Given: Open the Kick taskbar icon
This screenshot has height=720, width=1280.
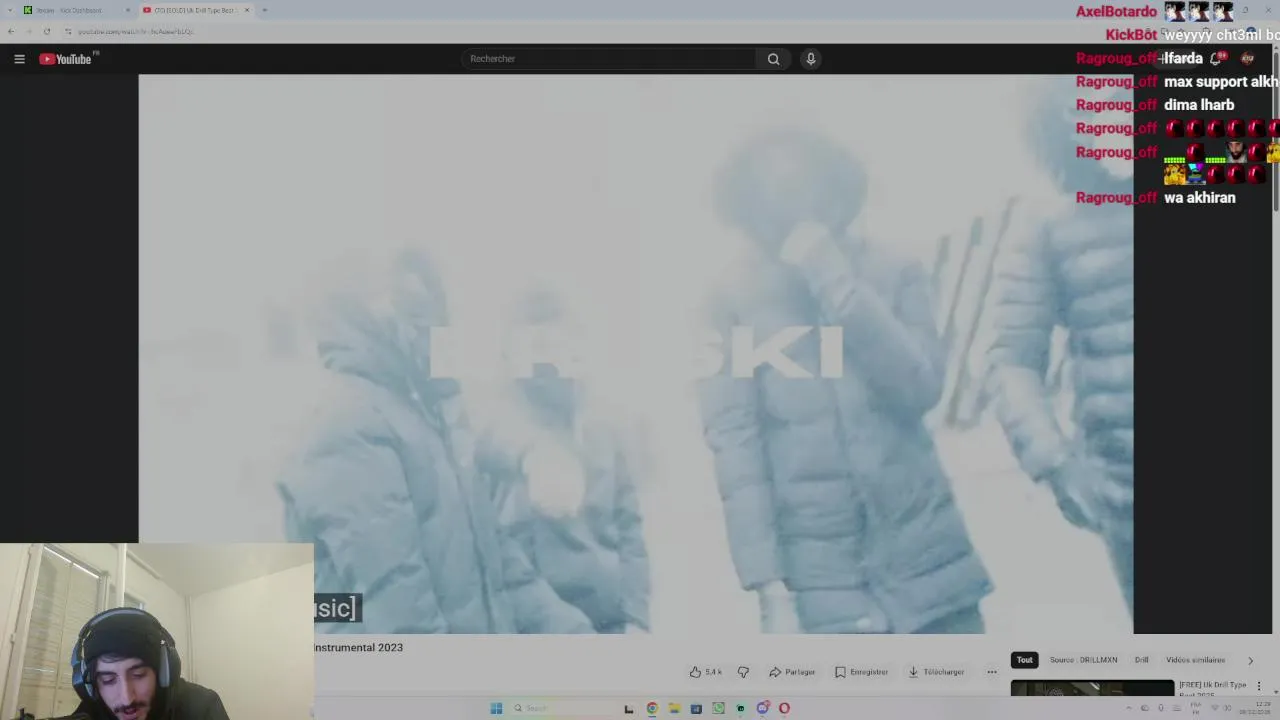Looking at the screenshot, I should click(x=740, y=708).
